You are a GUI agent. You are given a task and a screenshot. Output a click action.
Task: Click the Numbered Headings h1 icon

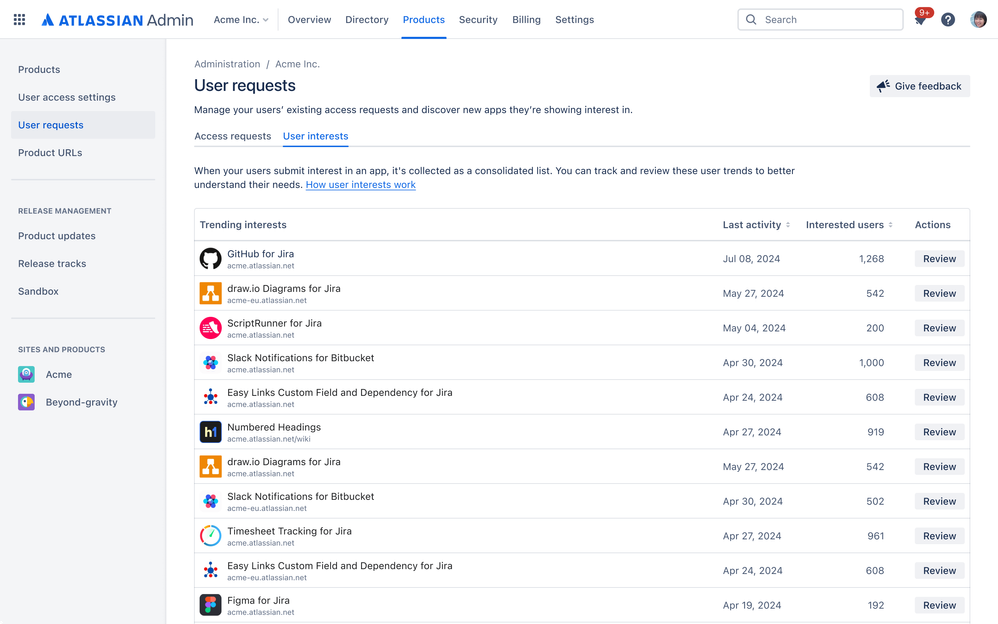click(211, 432)
